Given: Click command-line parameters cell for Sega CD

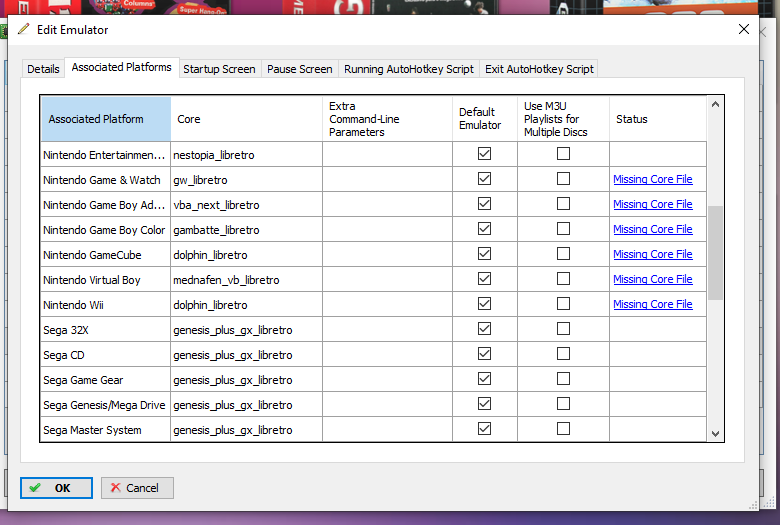Looking at the screenshot, I should tap(388, 355).
